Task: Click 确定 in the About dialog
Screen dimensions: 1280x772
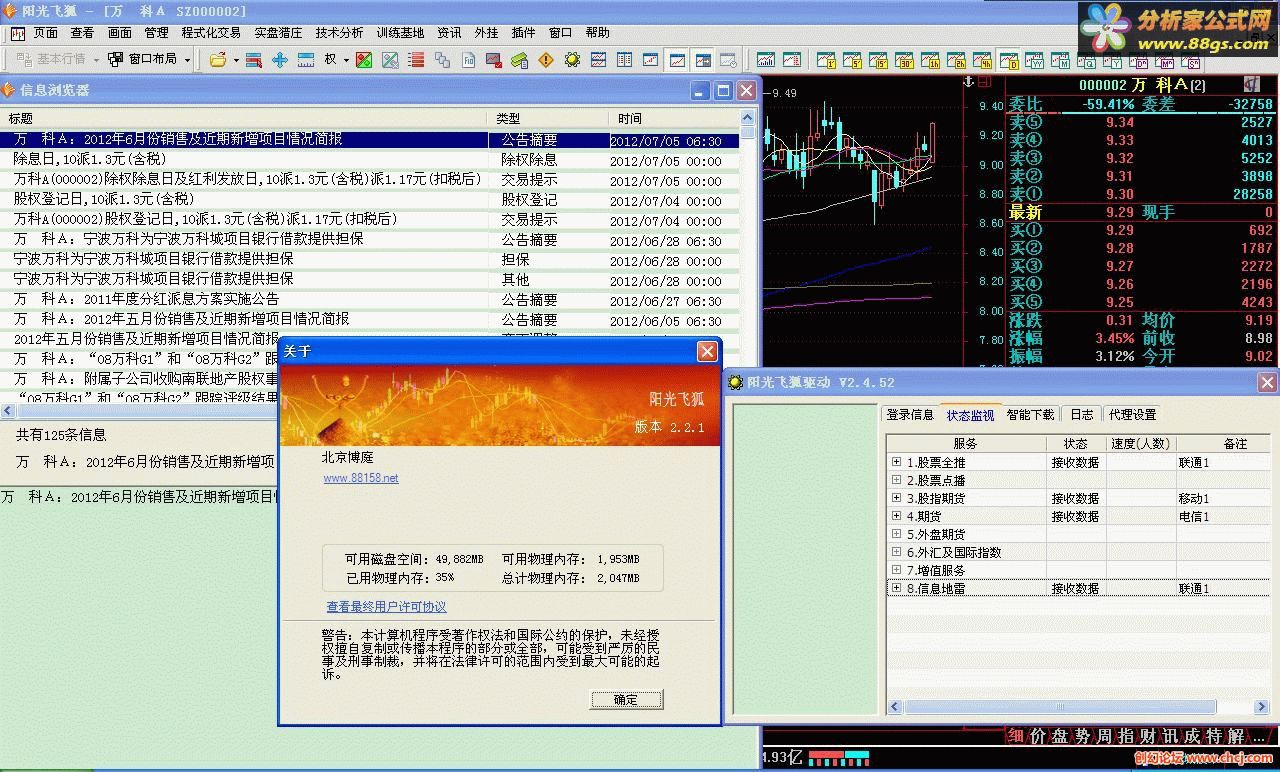Action: pyautogui.click(x=626, y=699)
